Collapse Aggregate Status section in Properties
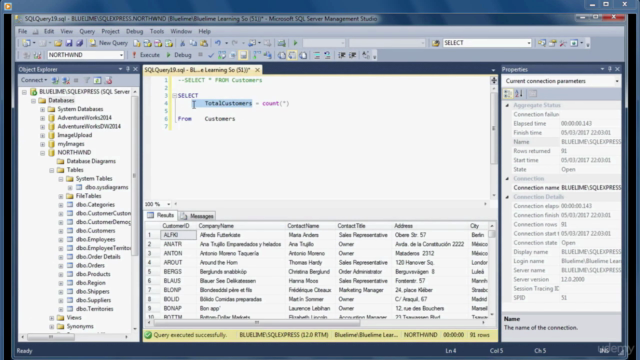 507,105
